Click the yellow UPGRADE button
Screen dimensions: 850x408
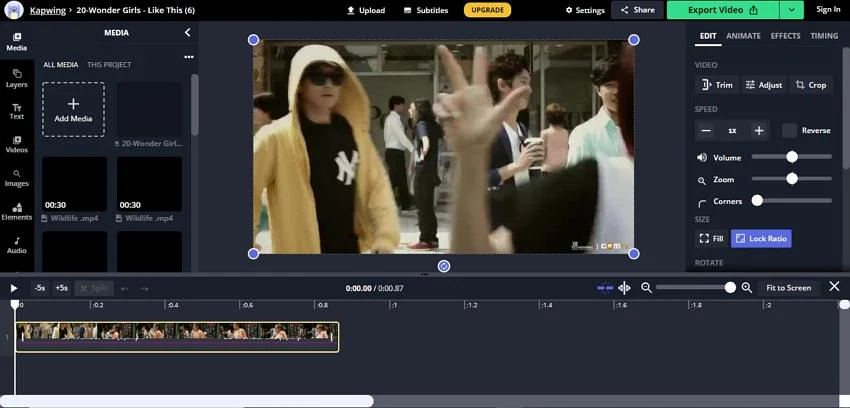(x=487, y=10)
